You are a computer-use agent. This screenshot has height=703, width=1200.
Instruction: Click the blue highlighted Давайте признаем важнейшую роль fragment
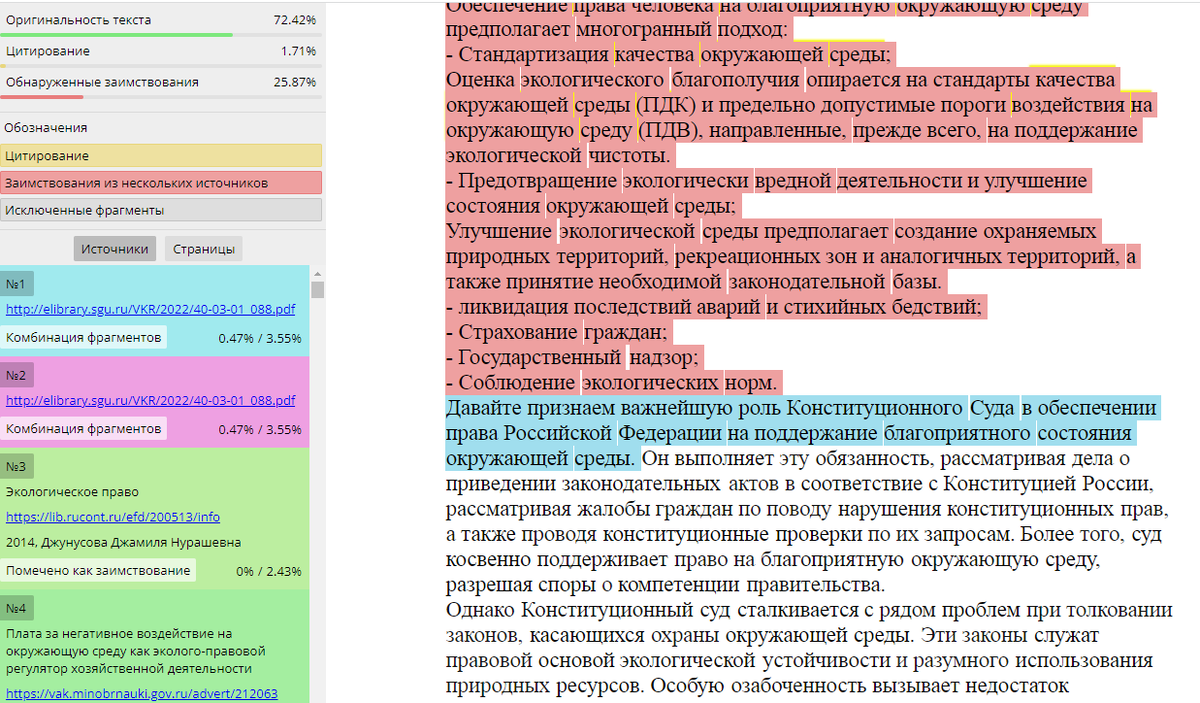tap(802, 434)
